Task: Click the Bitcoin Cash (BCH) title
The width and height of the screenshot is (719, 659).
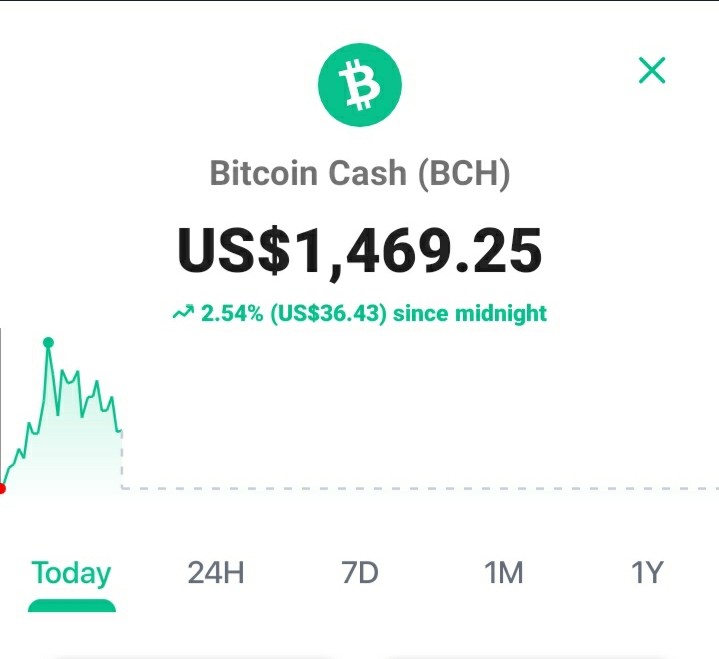Action: [360, 173]
